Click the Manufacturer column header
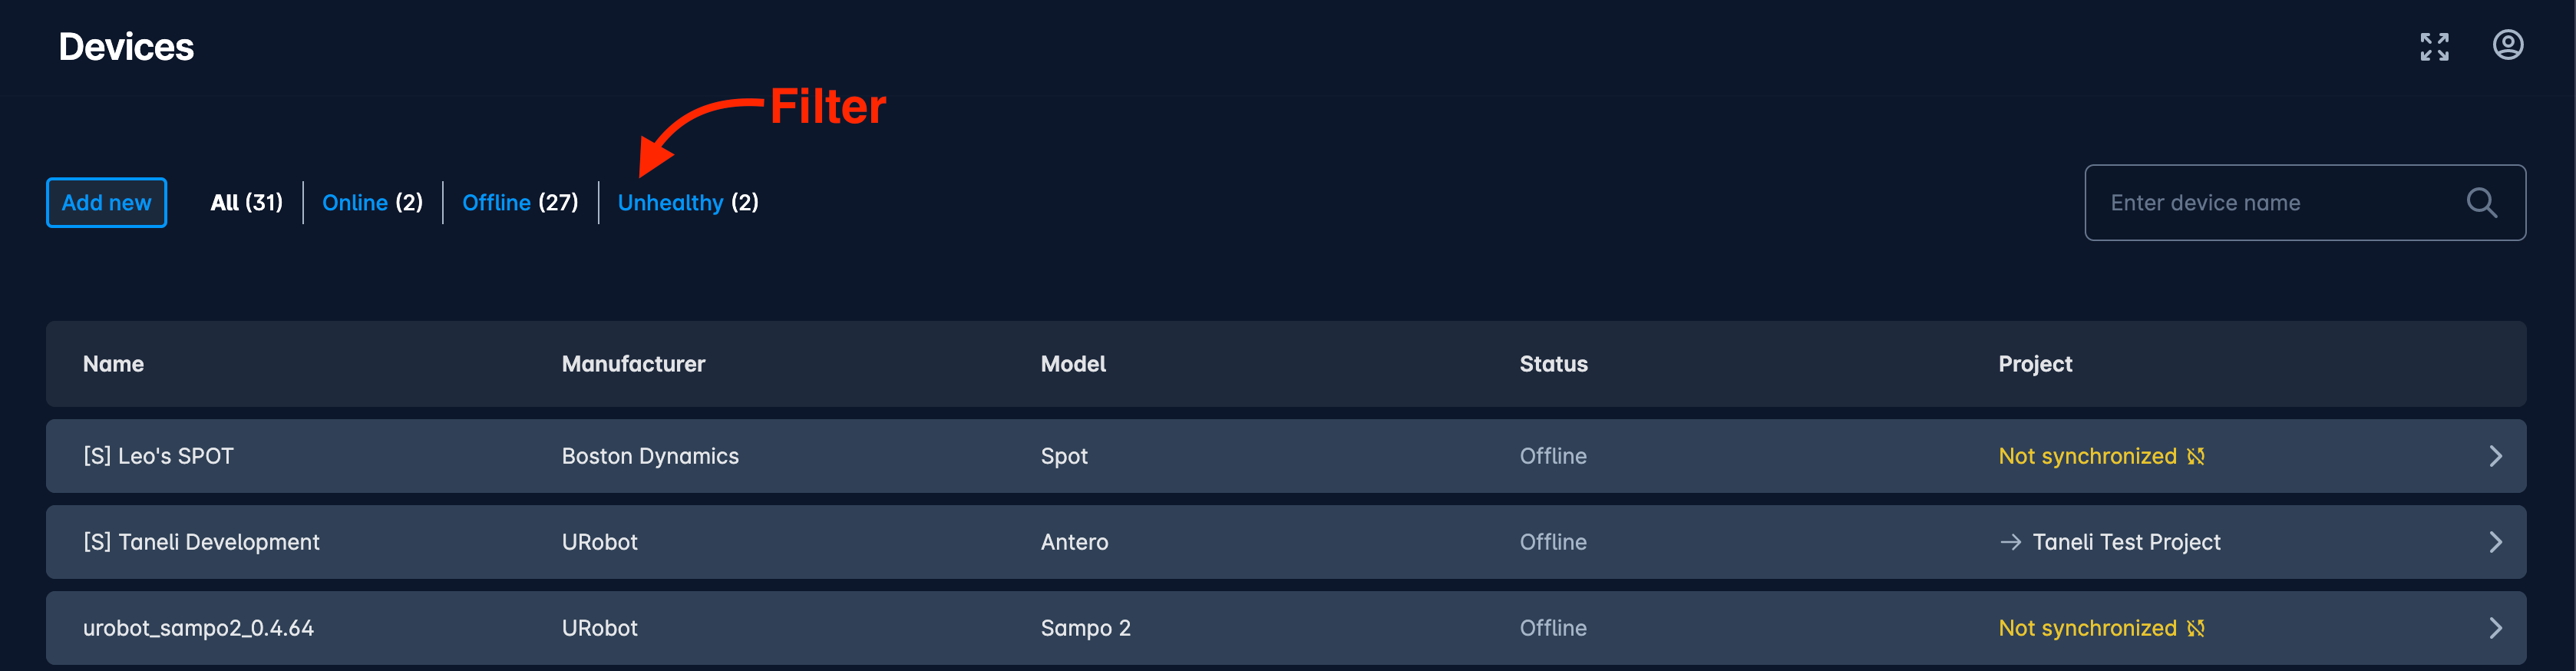 (x=633, y=364)
